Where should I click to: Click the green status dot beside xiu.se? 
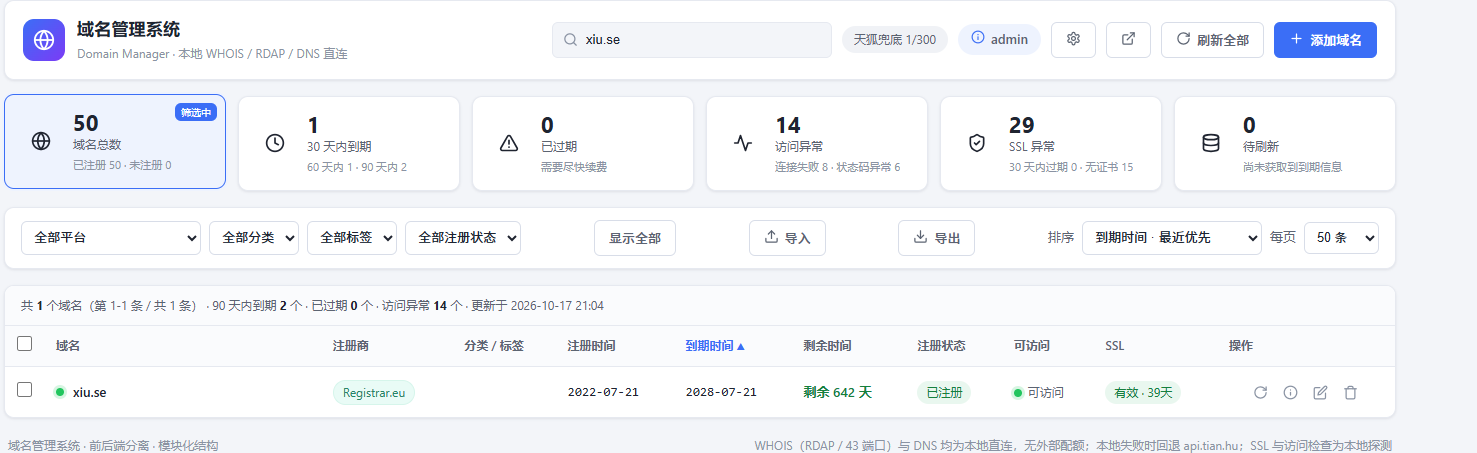pos(60,392)
